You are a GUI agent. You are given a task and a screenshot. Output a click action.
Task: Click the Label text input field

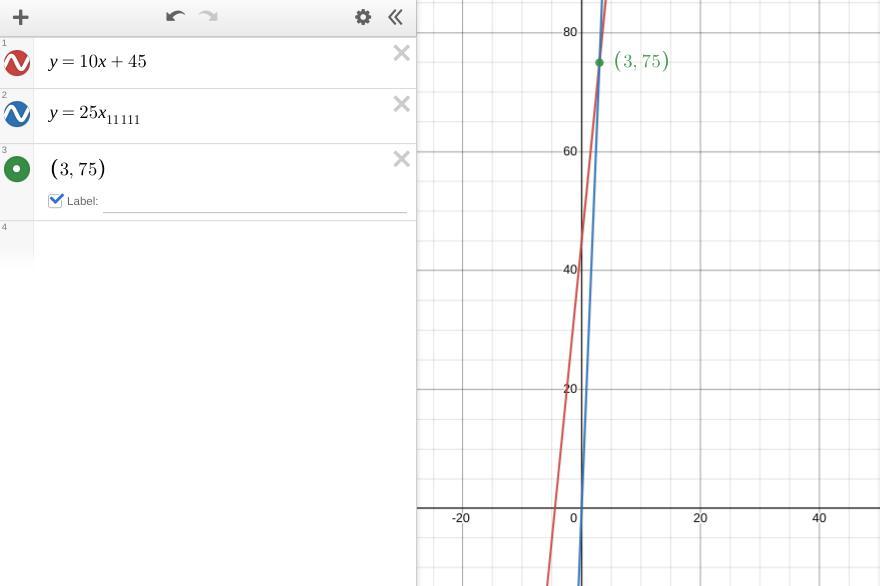[x=255, y=202]
